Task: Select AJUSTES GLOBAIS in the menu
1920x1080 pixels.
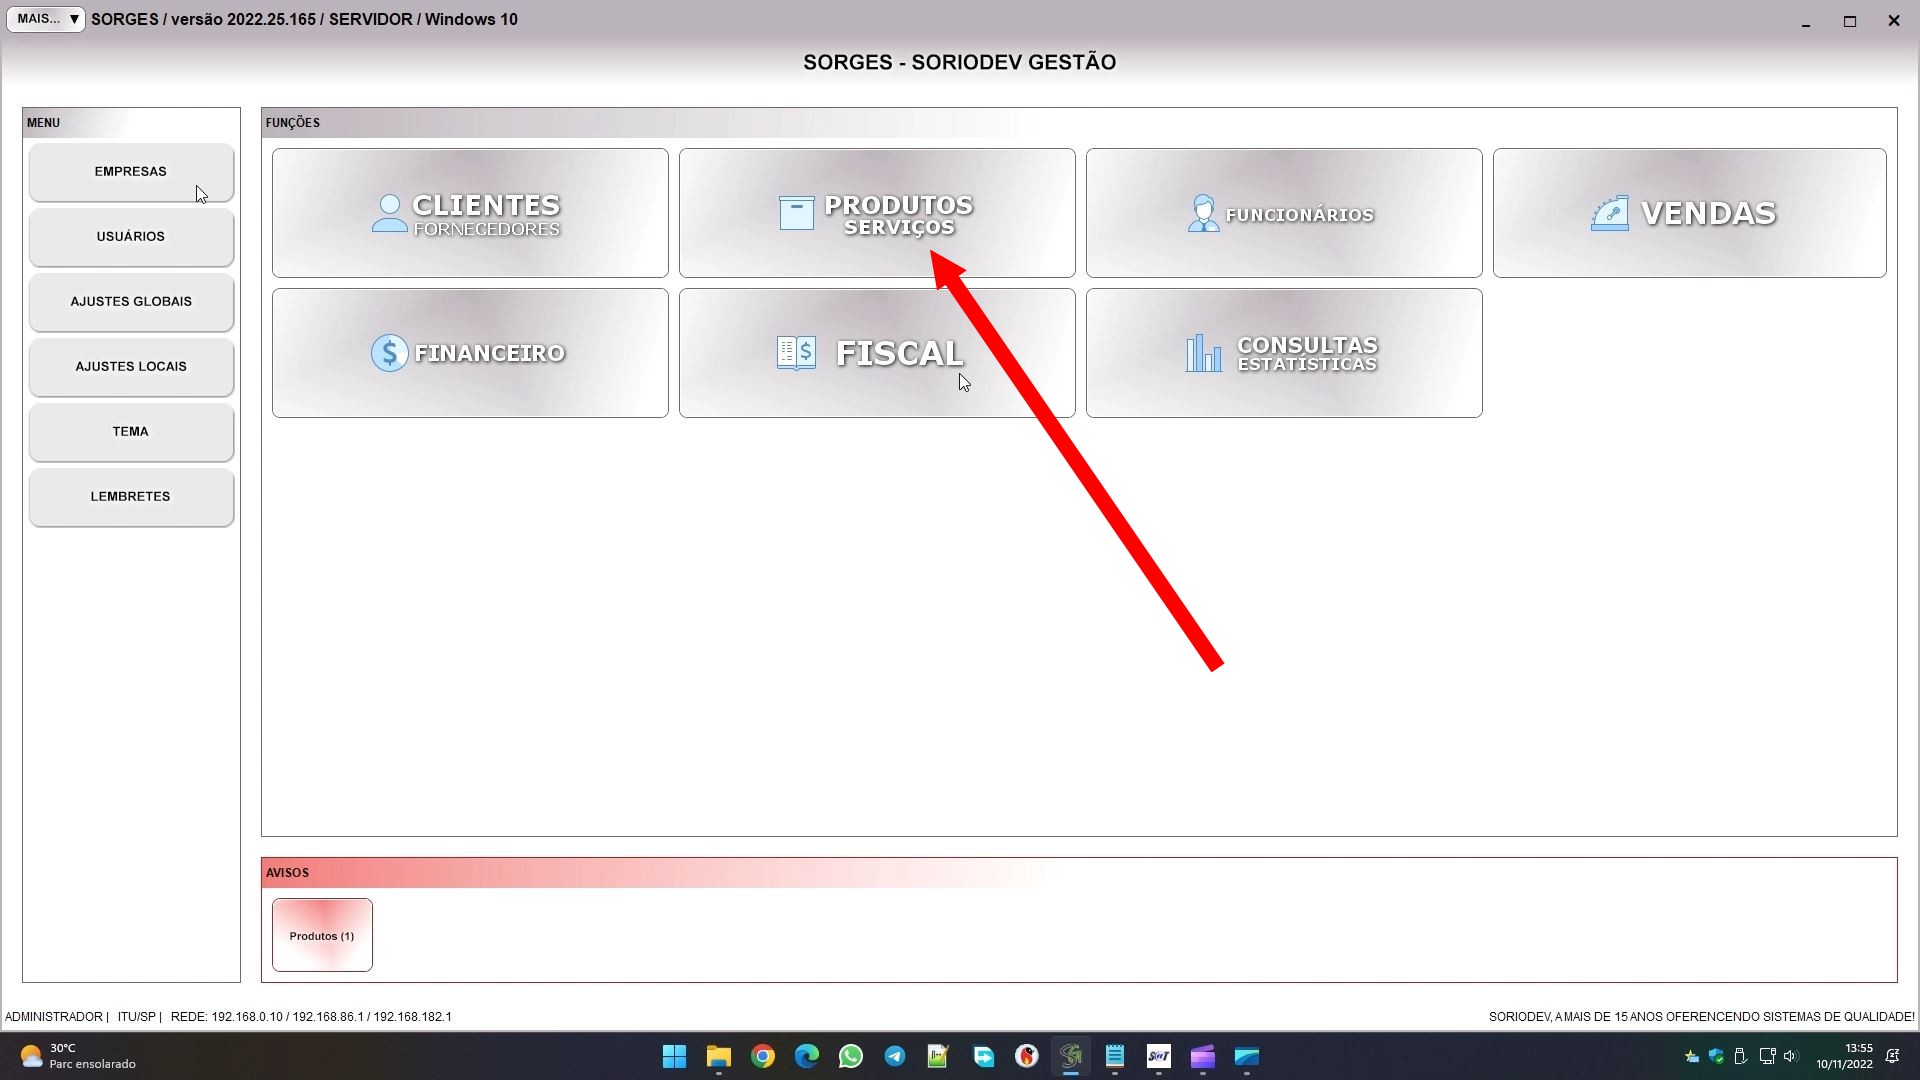Action: point(131,302)
